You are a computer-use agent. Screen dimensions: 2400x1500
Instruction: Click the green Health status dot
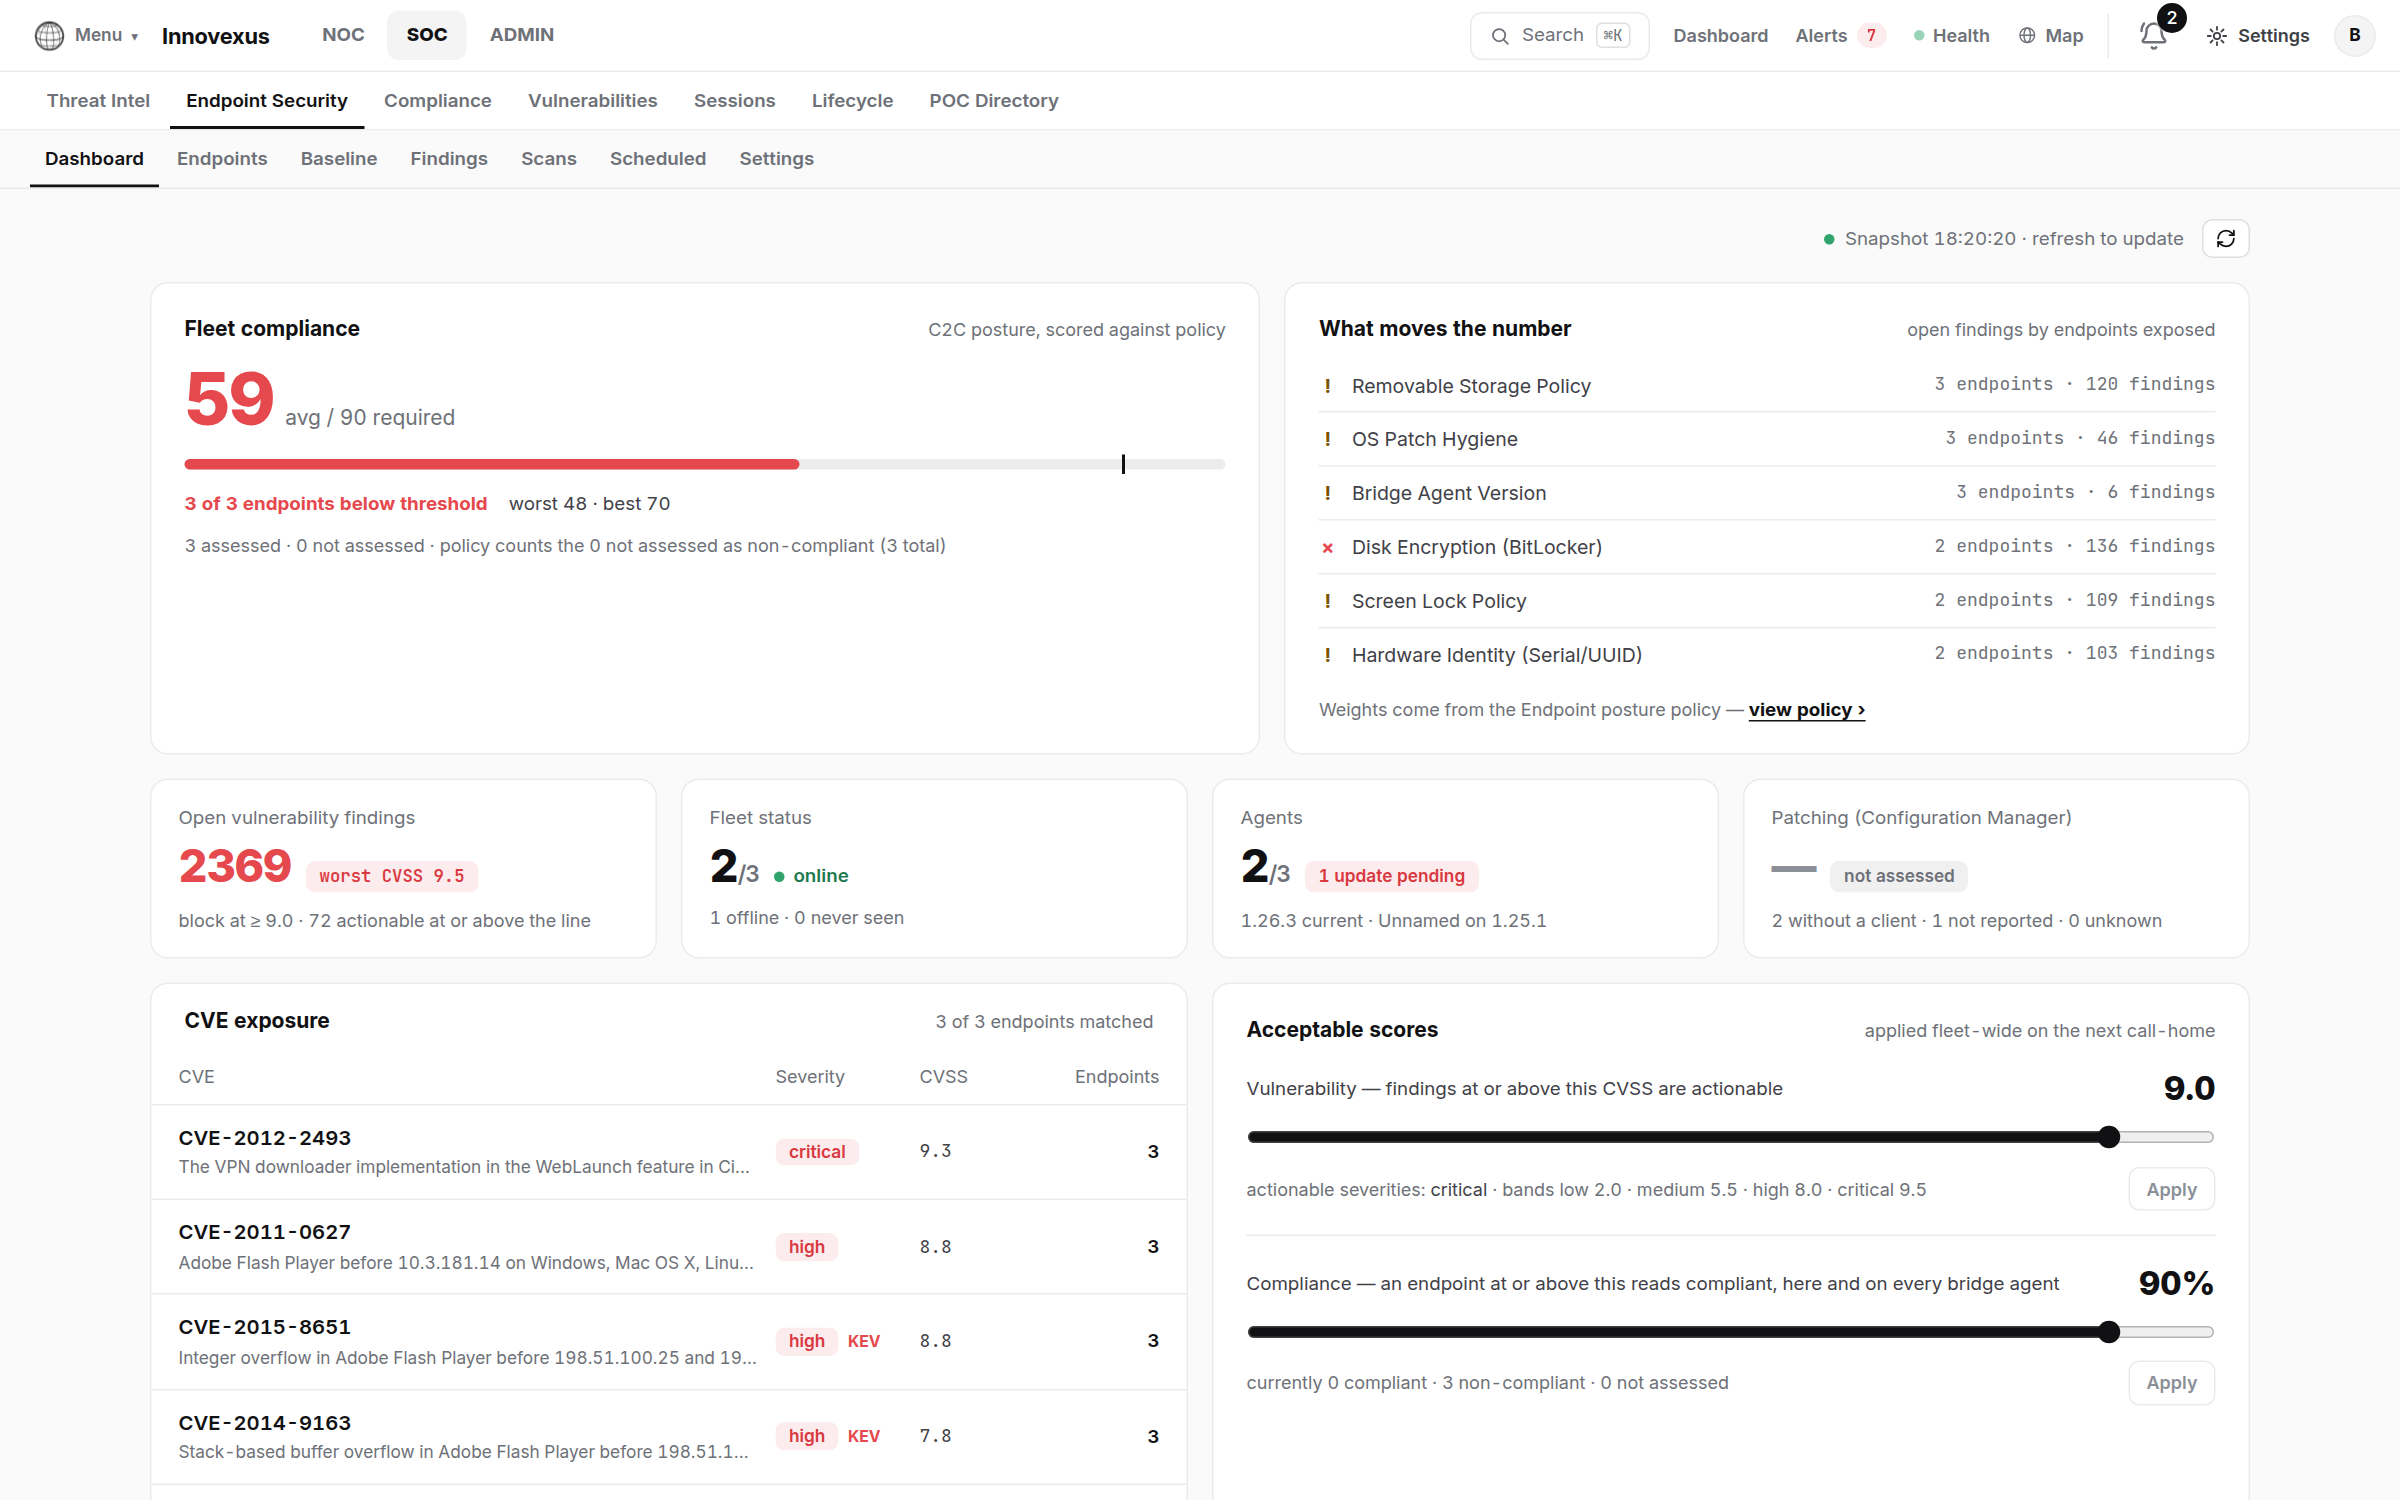coord(1919,36)
